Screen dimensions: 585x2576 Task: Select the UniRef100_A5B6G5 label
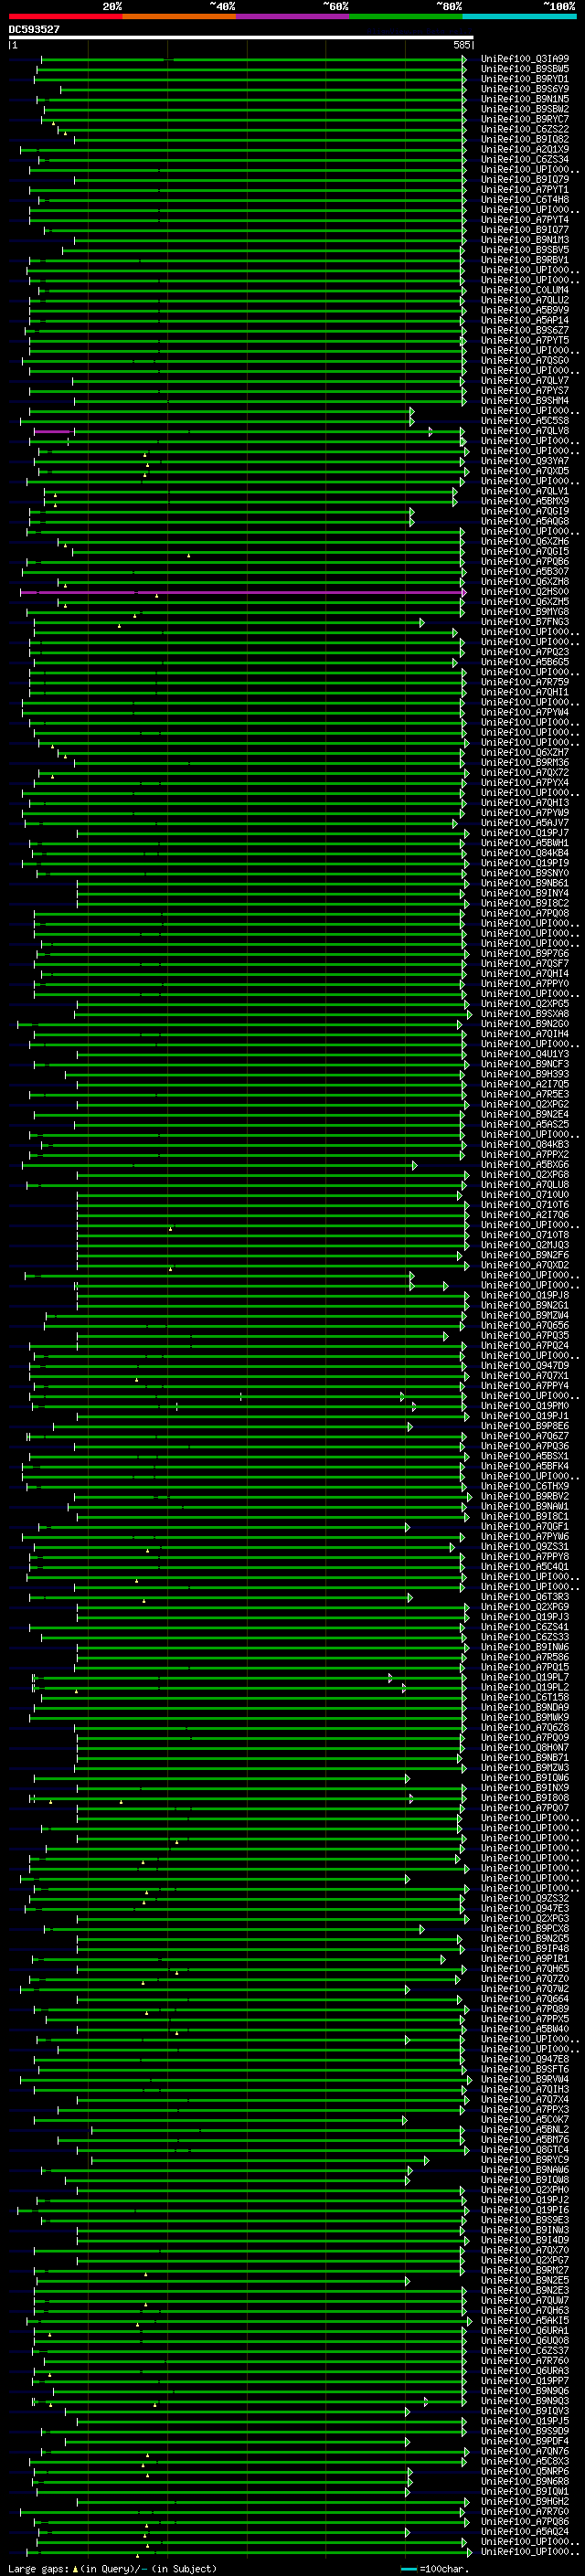(x=525, y=662)
